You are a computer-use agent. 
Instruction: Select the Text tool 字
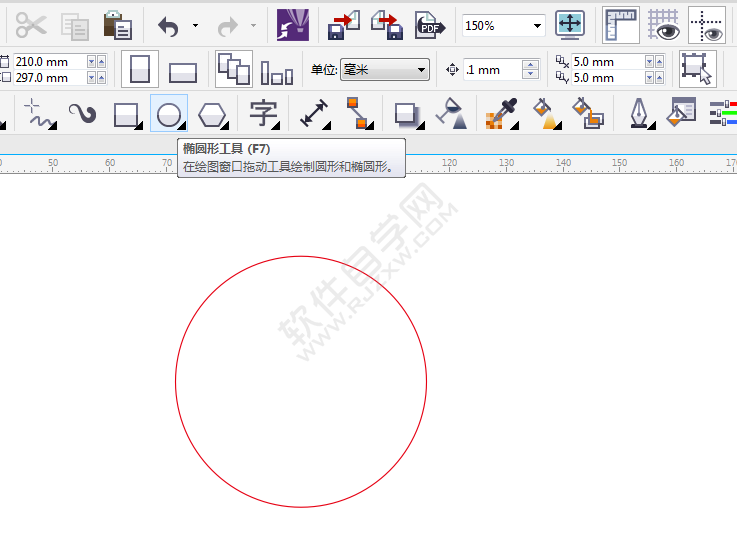pyautogui.click(x=262, y=114)
